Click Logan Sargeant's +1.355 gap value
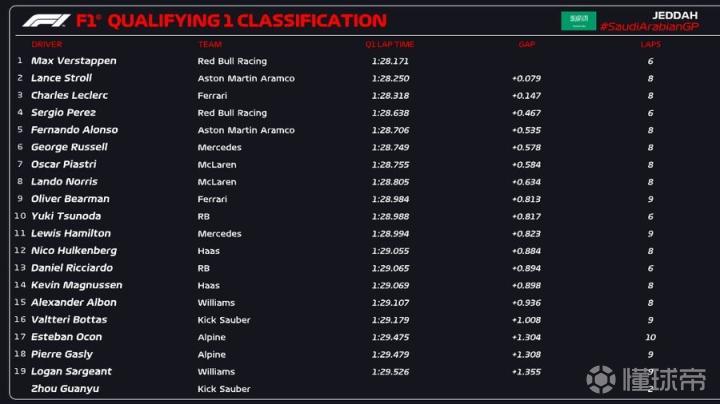 point(526,371)
